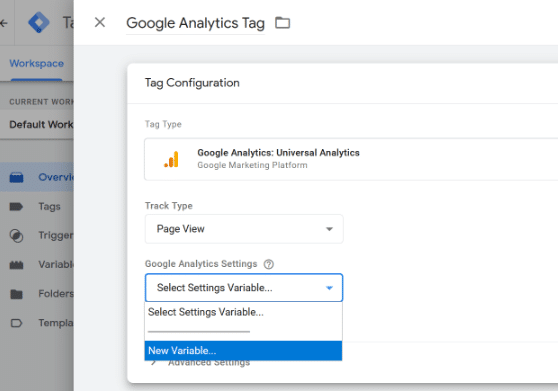Image resolution: width=558 pixels, height=391 pixels.
Task: Open Folders in the sidebar
Action: click(x=37, y=294)
